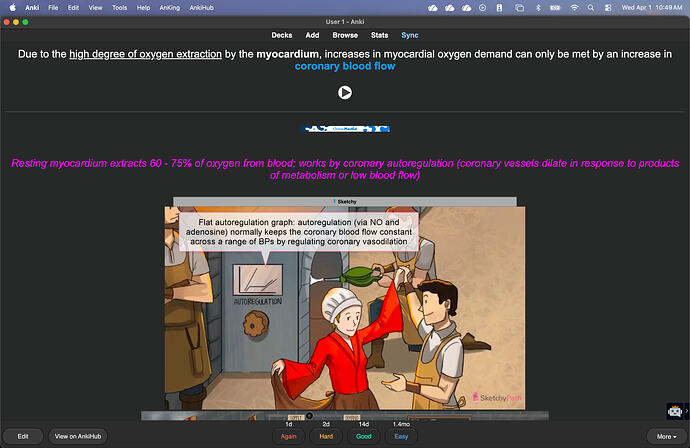The width and height of the screenshot is (690, 448).
Task: Click the pink "Resting myocardium extracts" note text
Action: coord(345,169)
